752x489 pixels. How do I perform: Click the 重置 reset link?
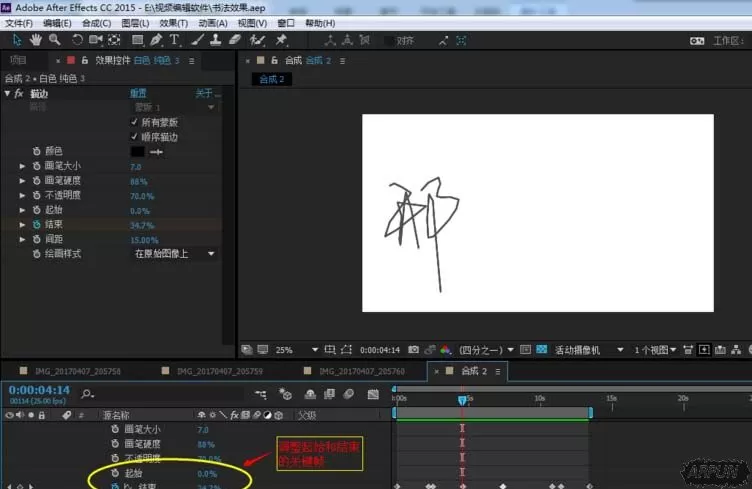[138, 93]
